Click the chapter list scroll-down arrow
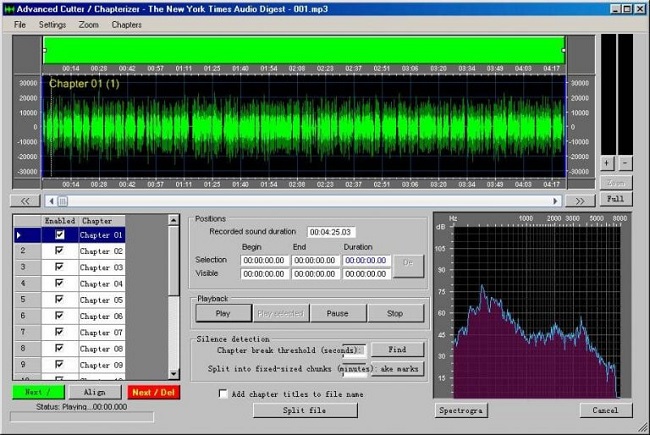 pos(174,374)
